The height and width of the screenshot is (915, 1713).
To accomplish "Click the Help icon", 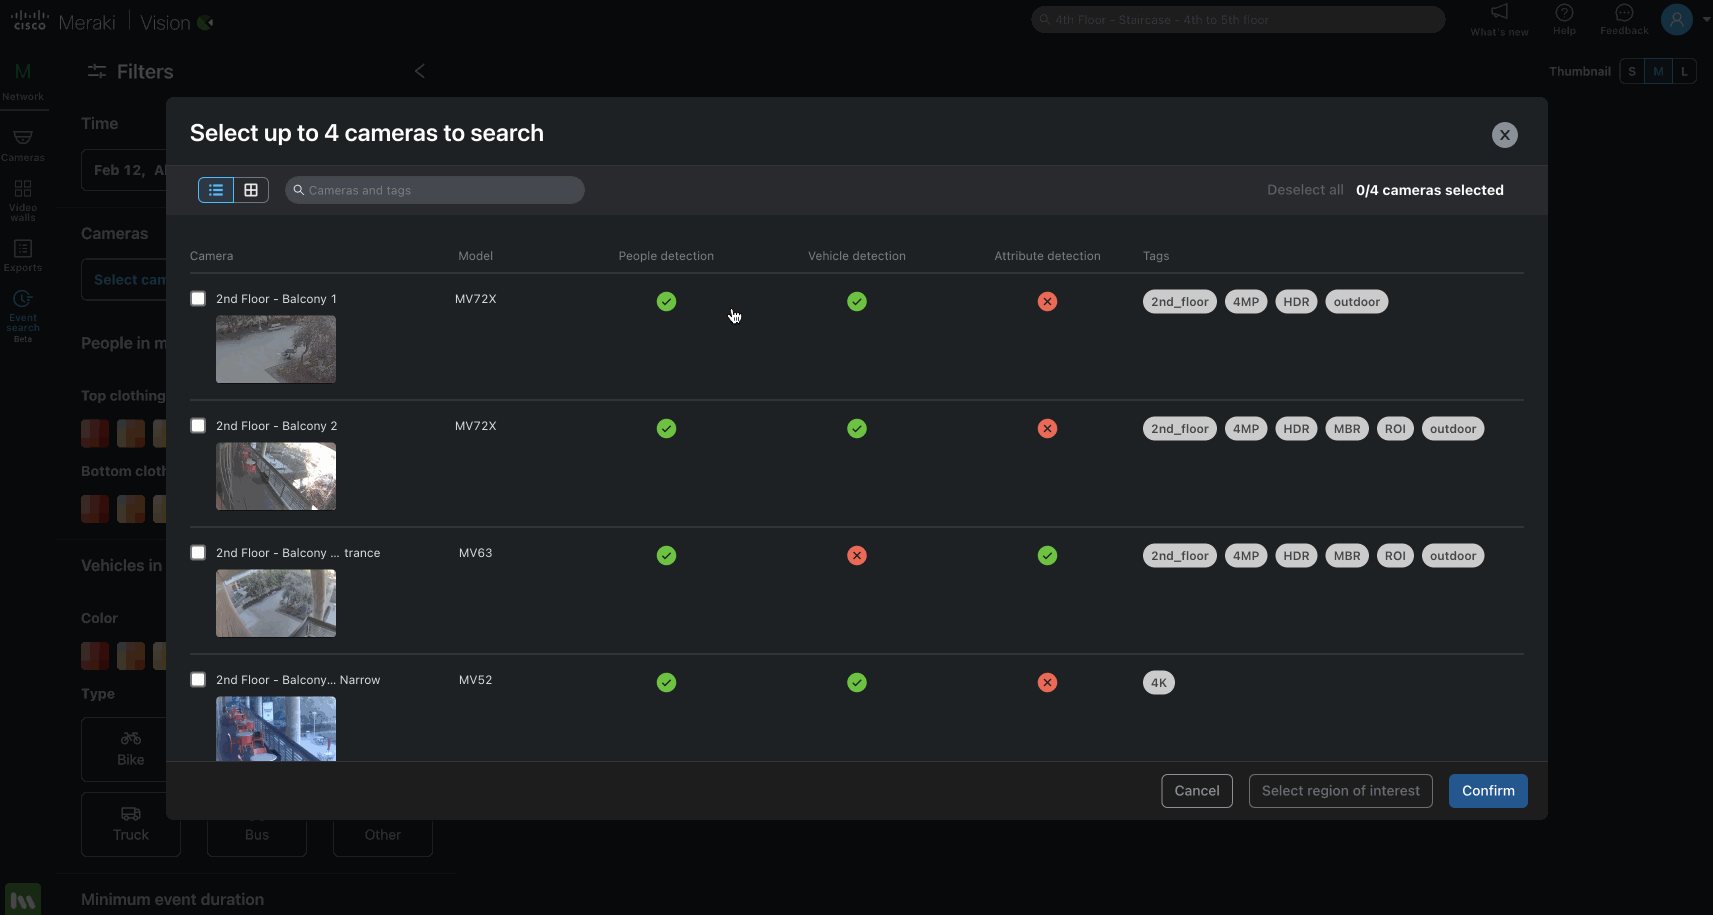I will point(1564,18).
